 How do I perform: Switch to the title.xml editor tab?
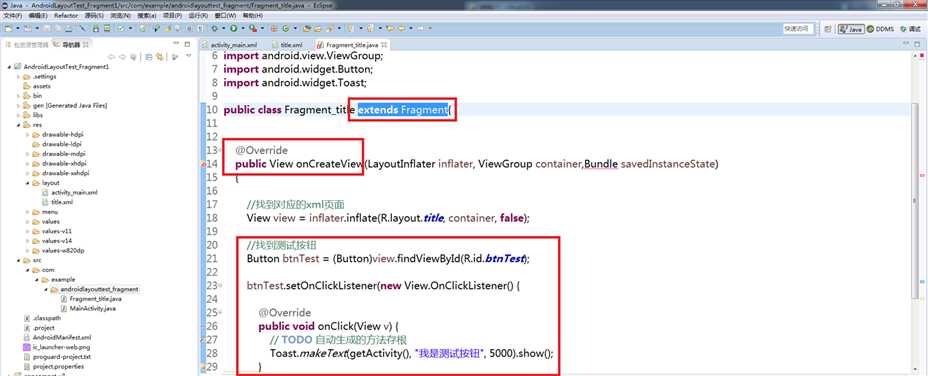[x=288, y=45]
